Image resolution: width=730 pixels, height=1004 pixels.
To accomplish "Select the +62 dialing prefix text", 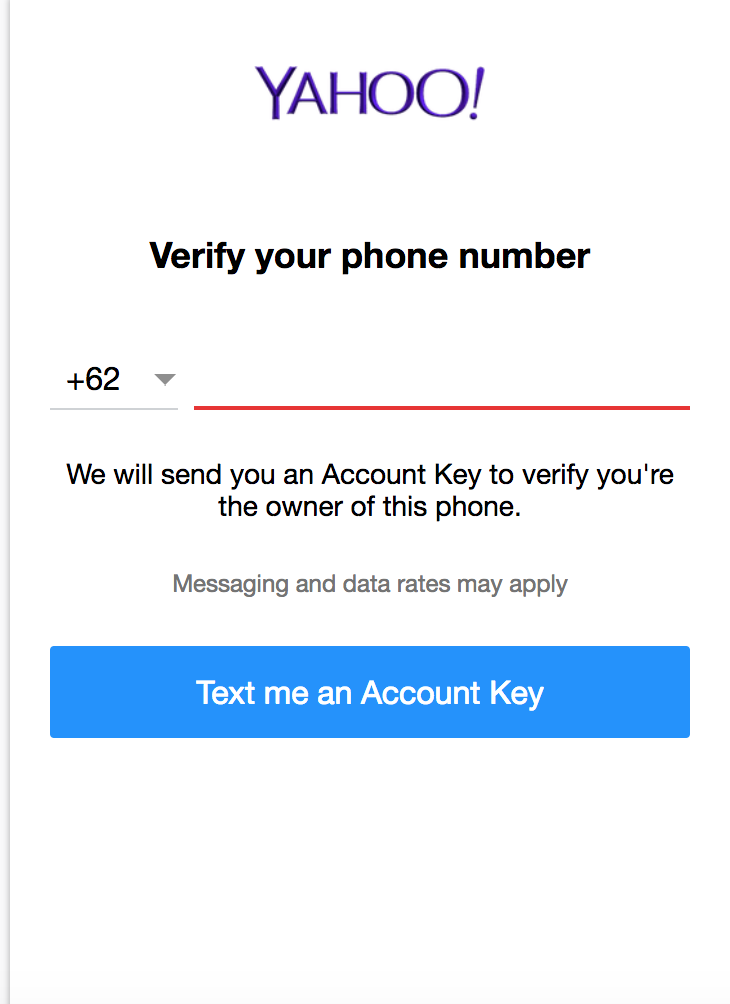I will pyautogui.click(x=93, y=380).
